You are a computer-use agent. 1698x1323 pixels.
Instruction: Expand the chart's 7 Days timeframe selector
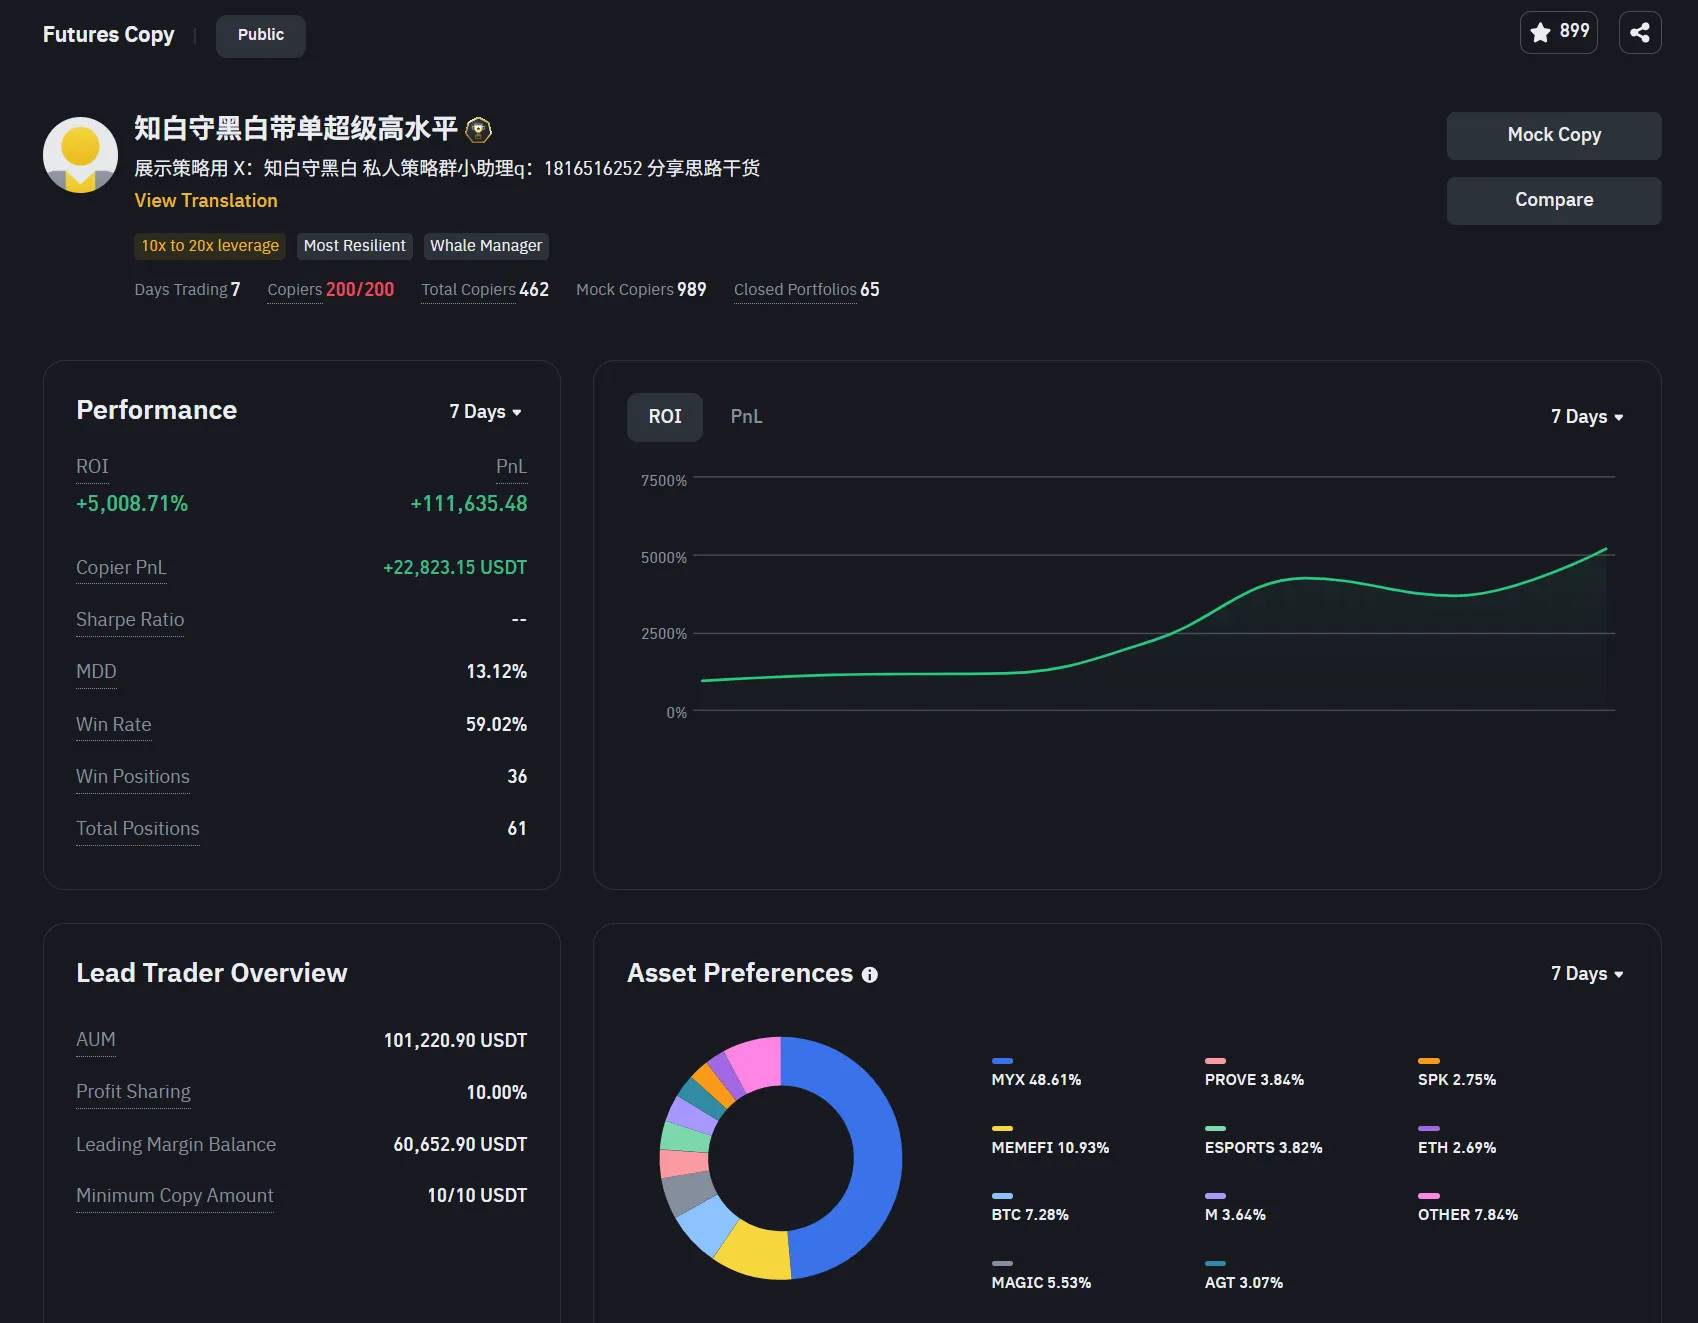coord(1586,417)
